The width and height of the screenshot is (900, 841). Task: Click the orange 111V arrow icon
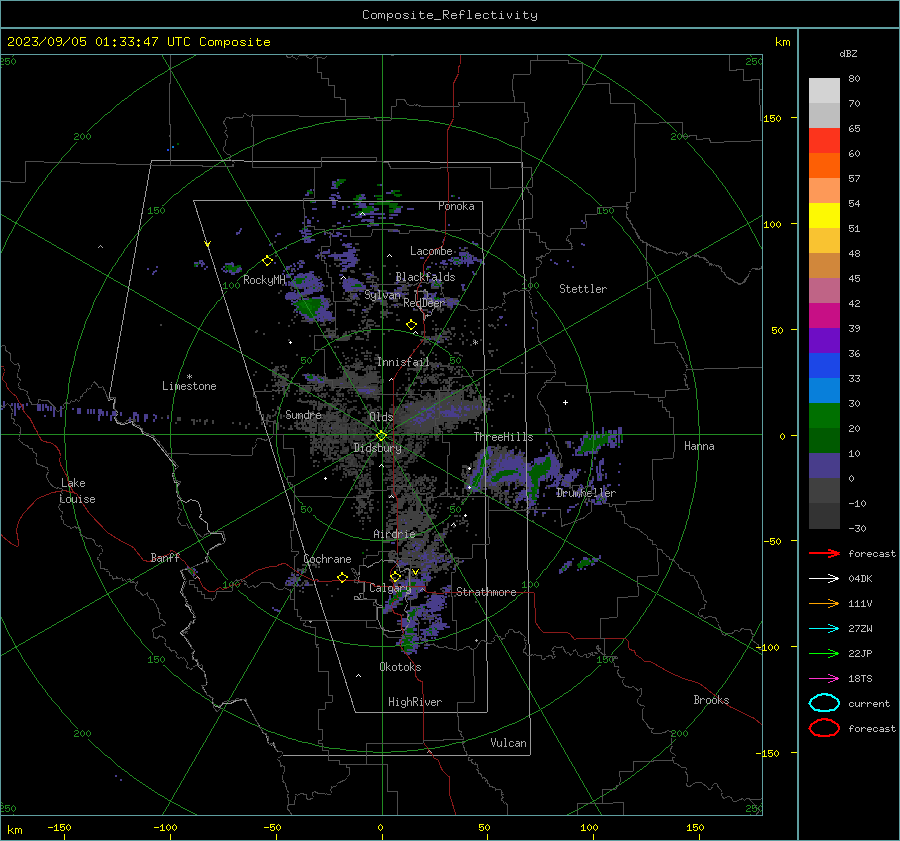click(x=824, y=603)
